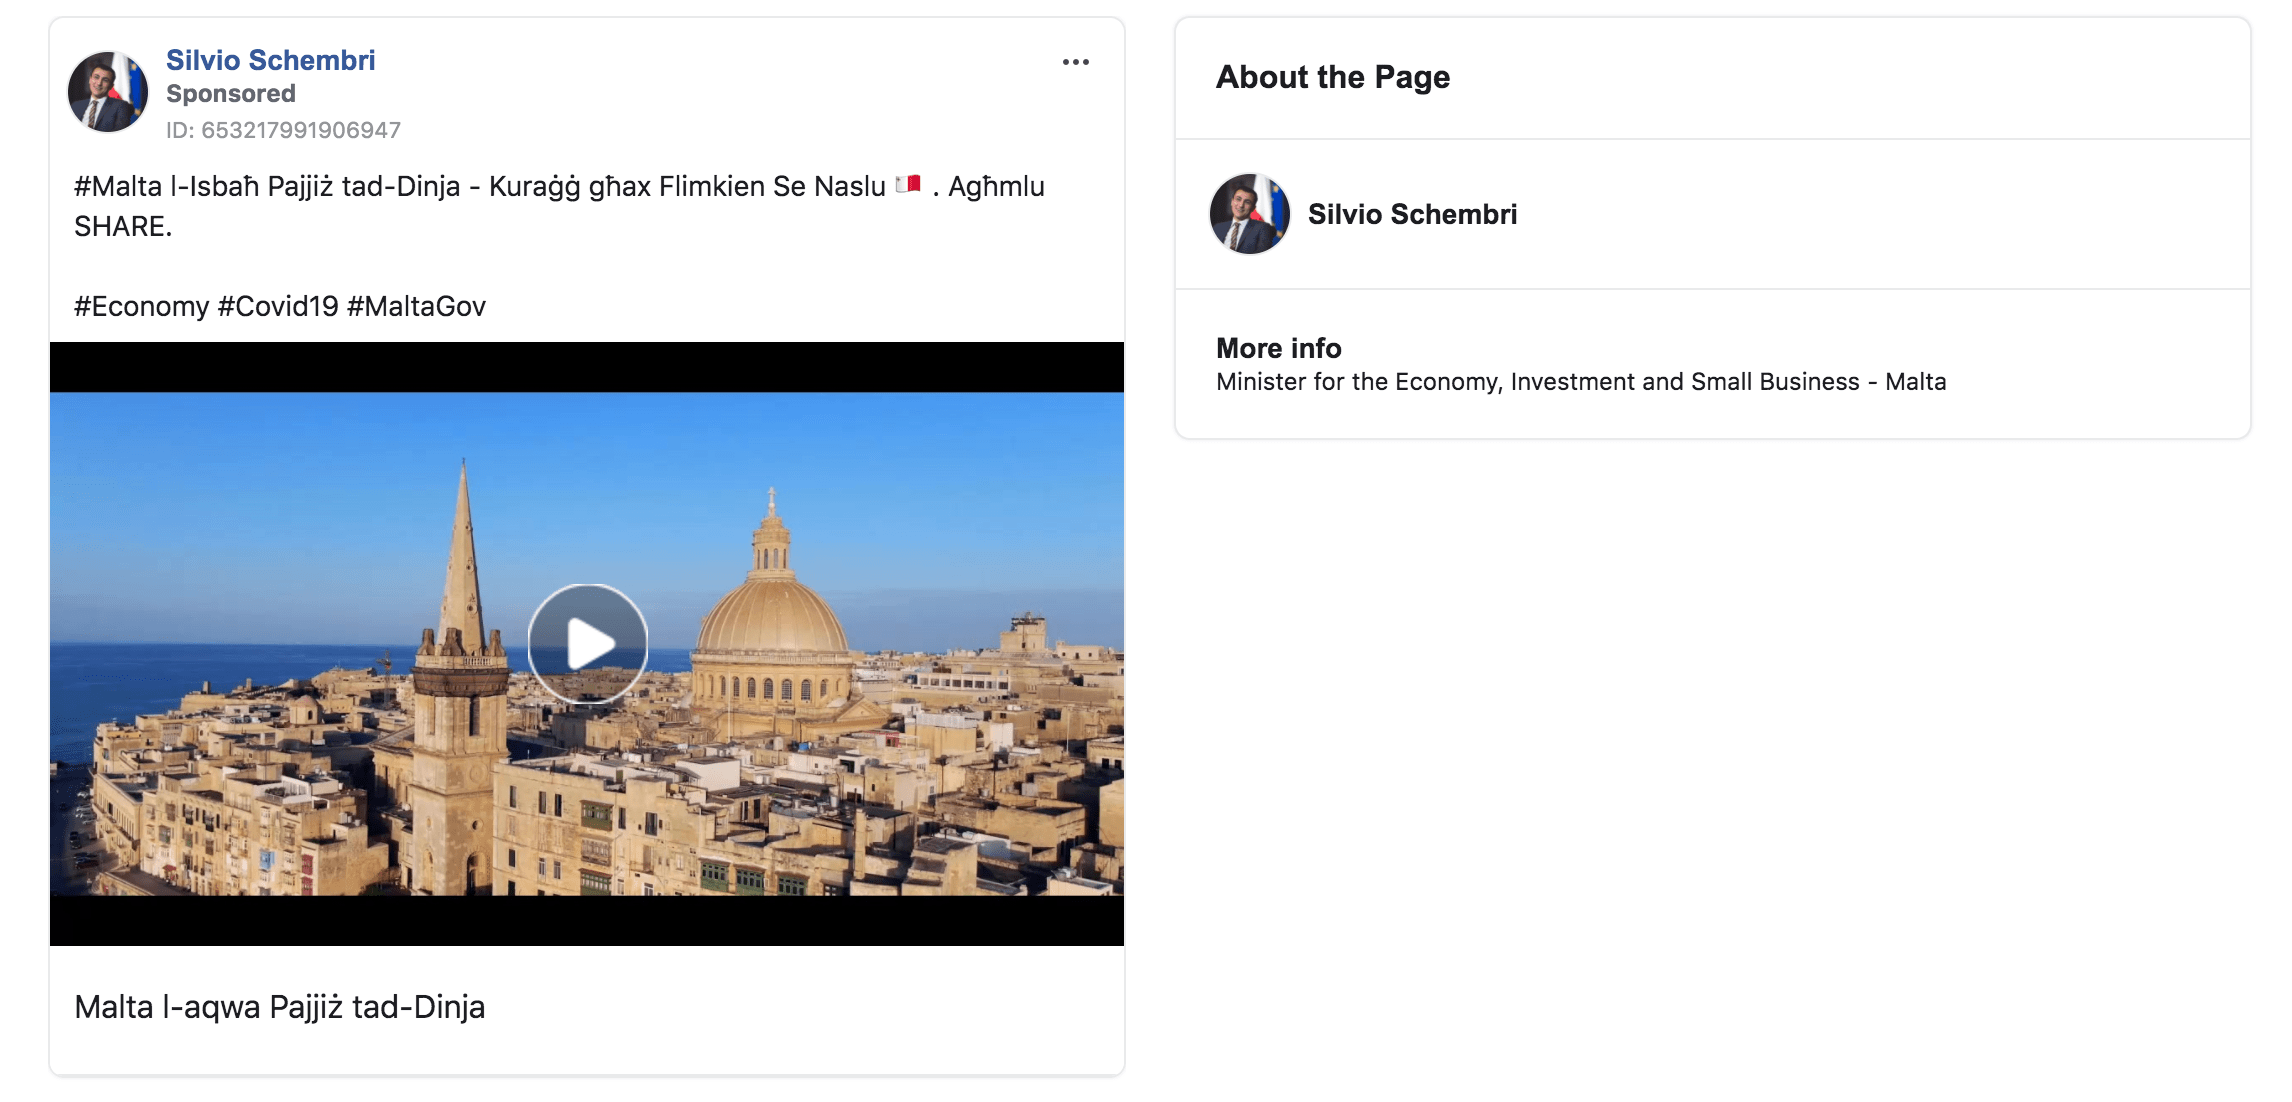This screenshot has width=2292, height=1102.
Task: Click the About the Page heading
Action: click(x=1332, y=77)
